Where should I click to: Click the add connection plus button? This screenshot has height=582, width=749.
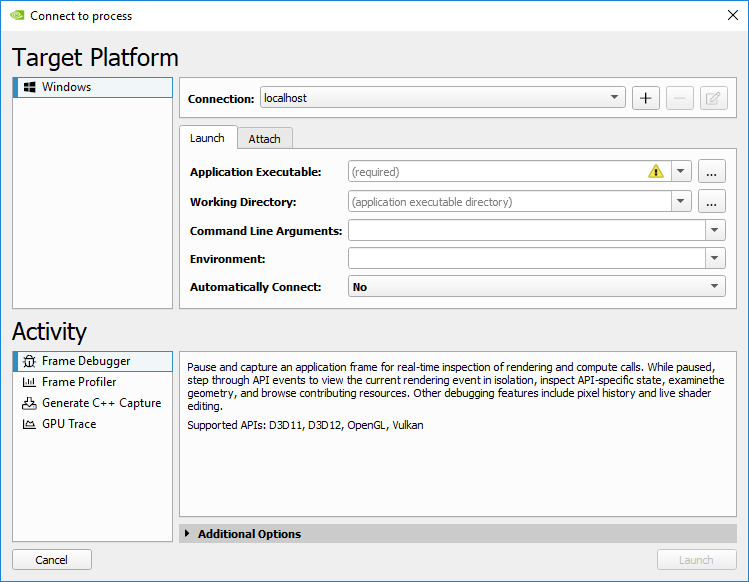(645, 98)
